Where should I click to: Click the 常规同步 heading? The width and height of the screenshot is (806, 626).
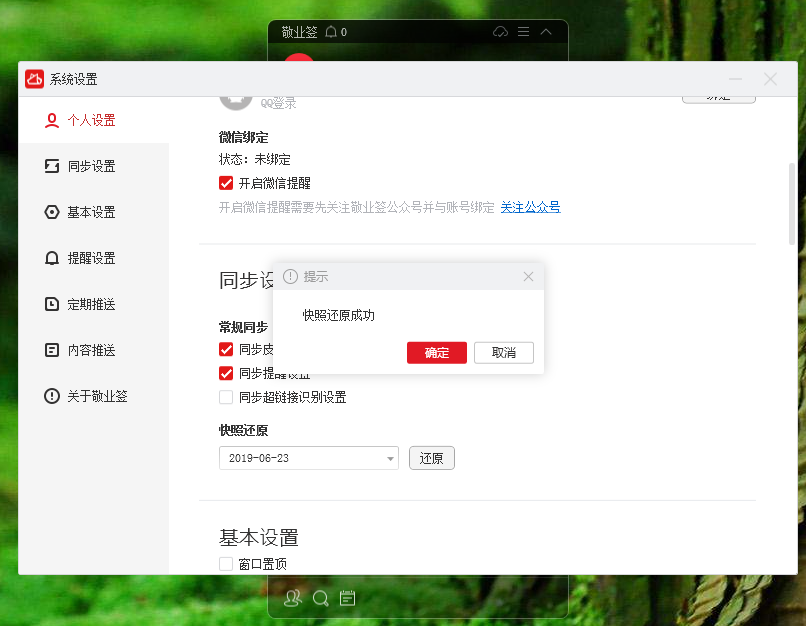point(244,327)
